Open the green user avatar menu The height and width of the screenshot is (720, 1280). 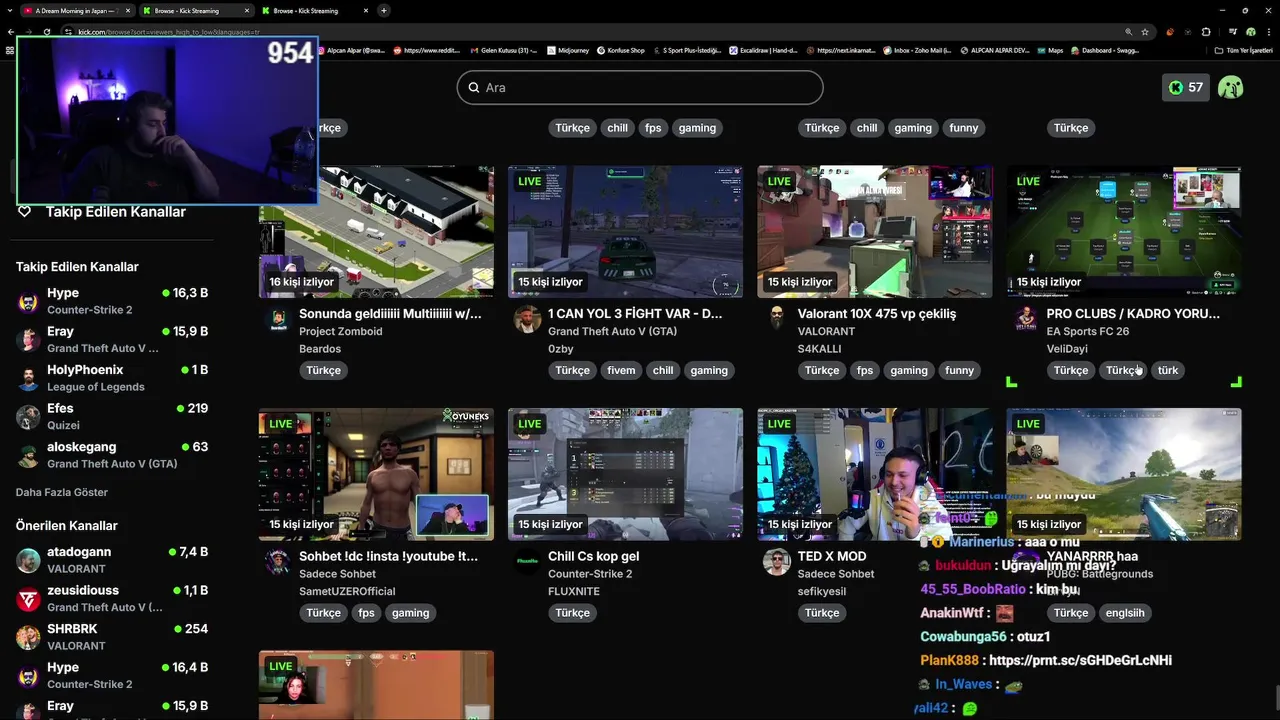pyautogui.click(x=1231, y=87)
